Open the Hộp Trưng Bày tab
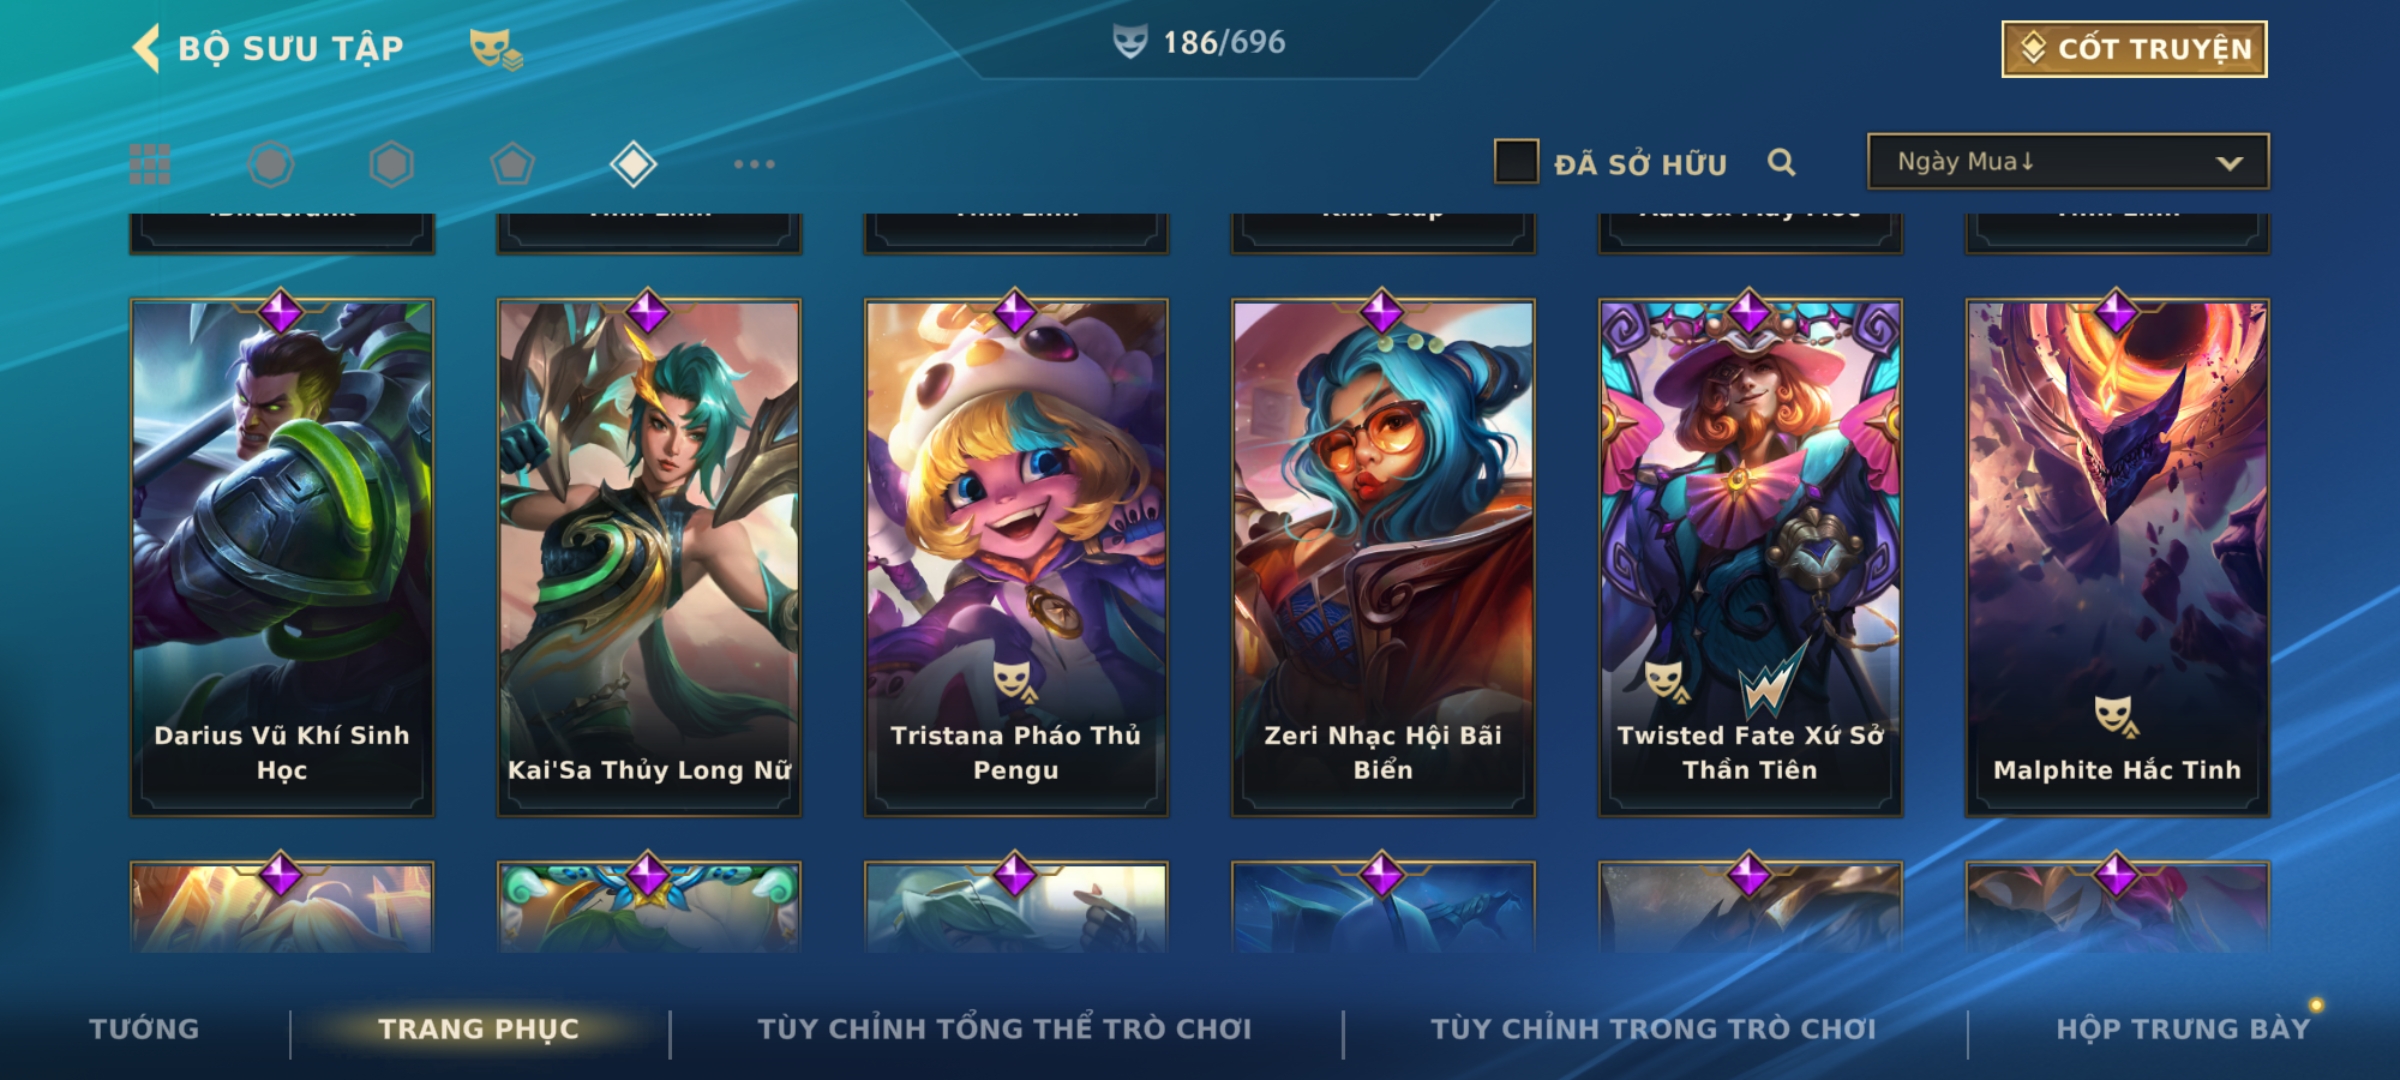This screenshot has height=1080, width=2400. click(2183, 1029)
